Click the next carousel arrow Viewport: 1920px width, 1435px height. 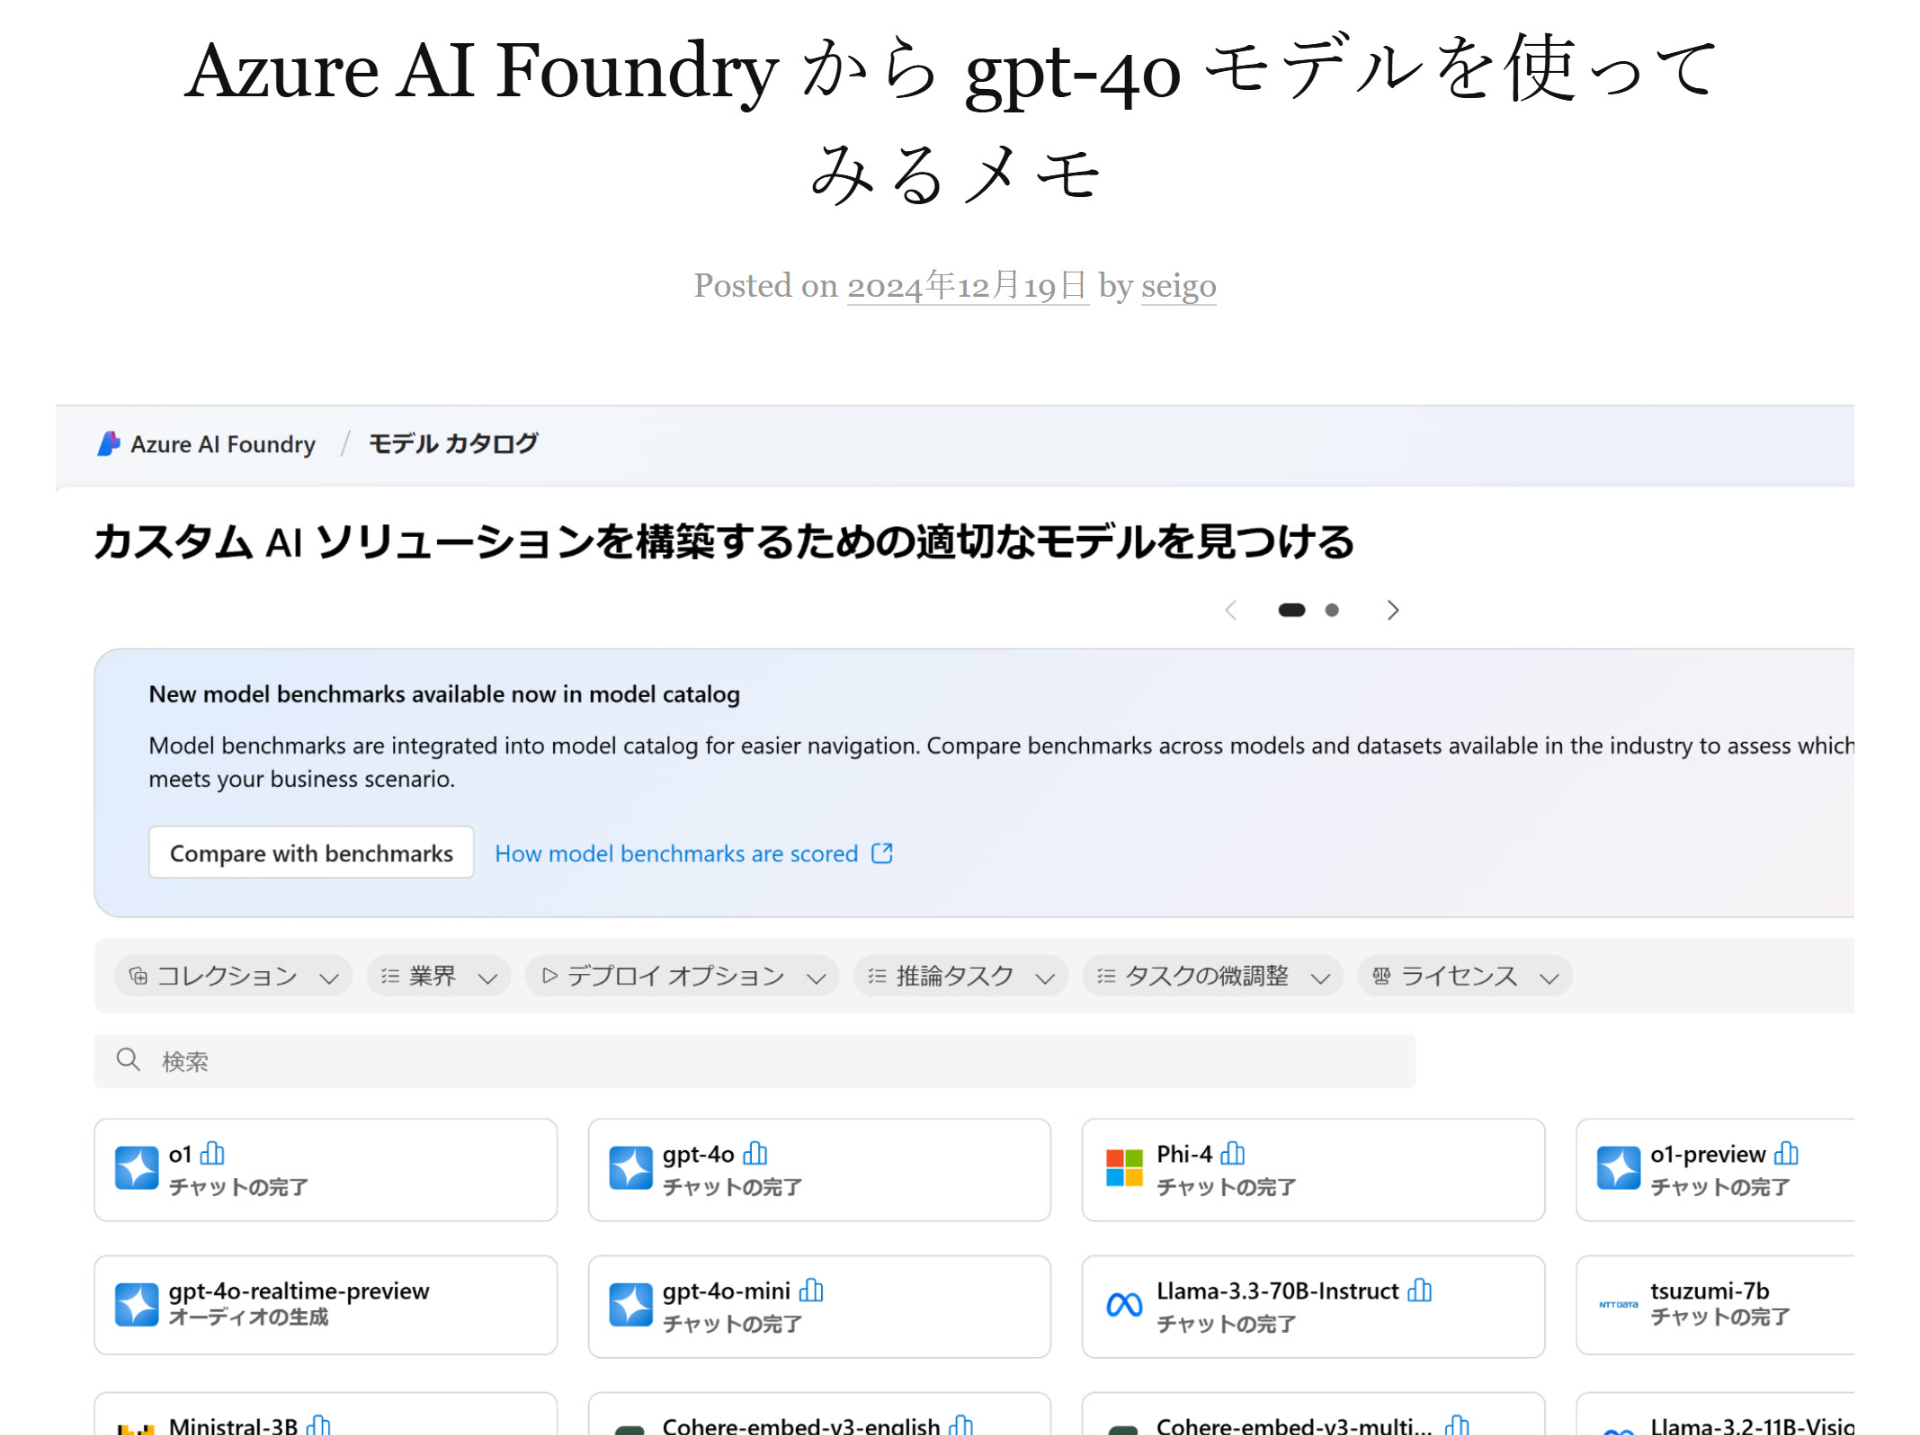(1392, 609)
